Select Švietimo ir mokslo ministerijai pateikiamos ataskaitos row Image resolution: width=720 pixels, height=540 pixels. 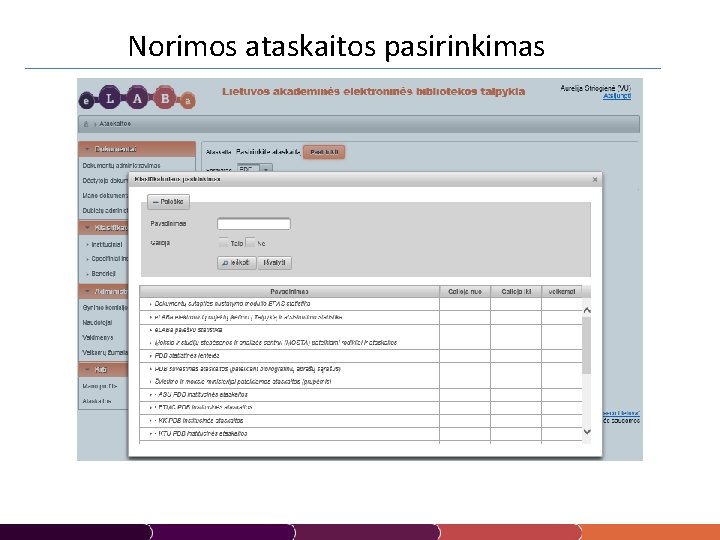pos(361,382)
